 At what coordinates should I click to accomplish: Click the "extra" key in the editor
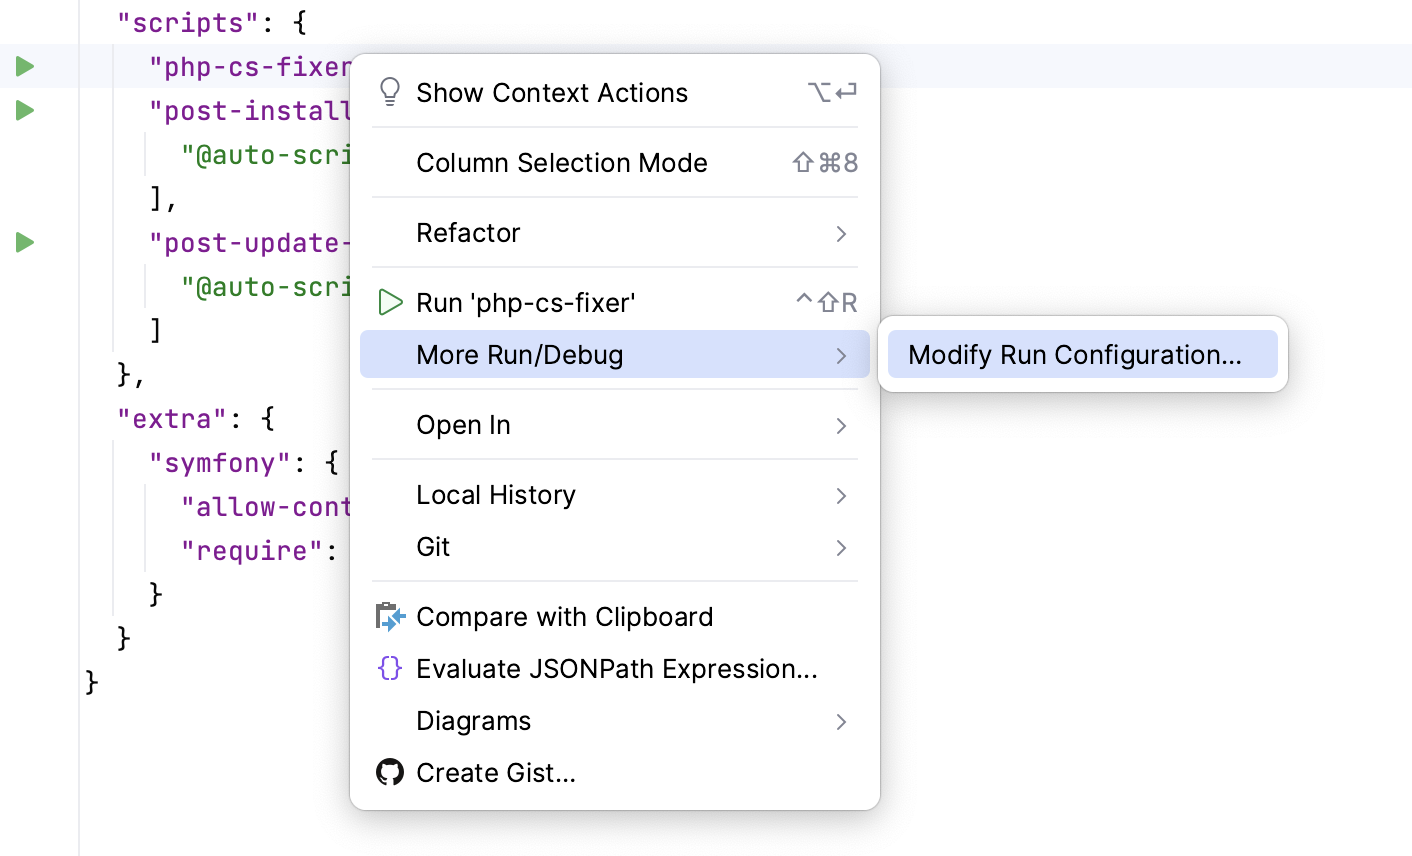click(173, 418)
